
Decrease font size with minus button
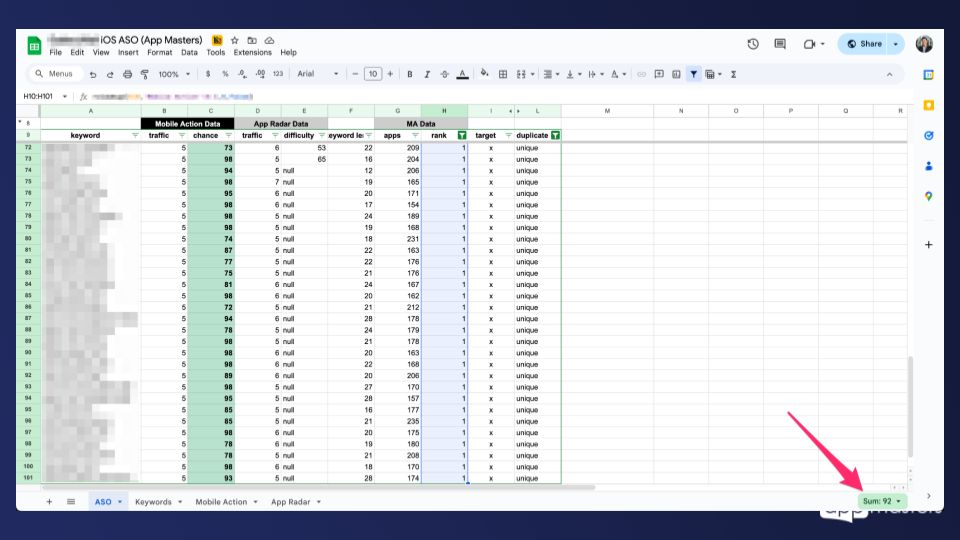point(355,74)
